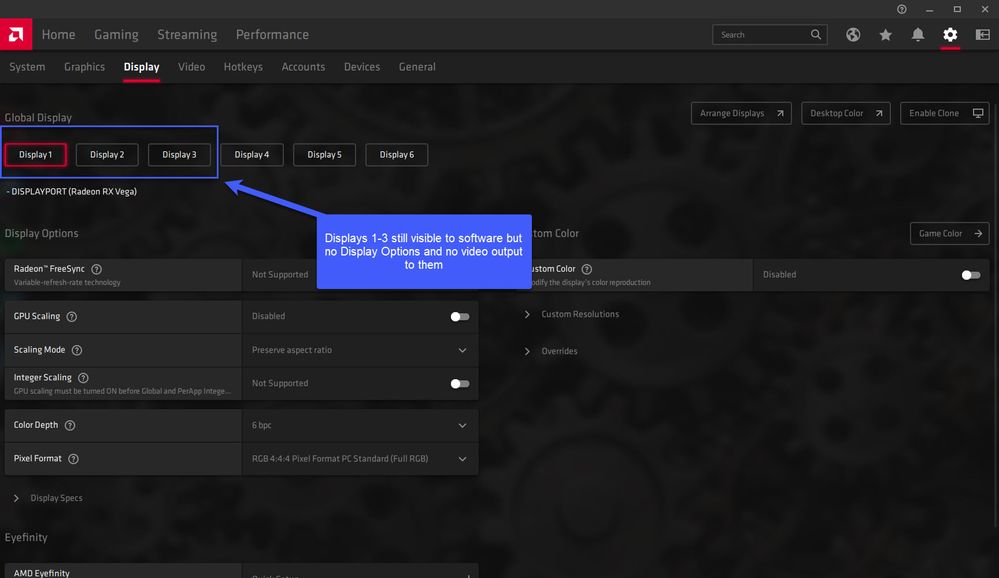Show GPU Scaling help icon
This screenshot has height=578, width=999.
pos(71,317)
